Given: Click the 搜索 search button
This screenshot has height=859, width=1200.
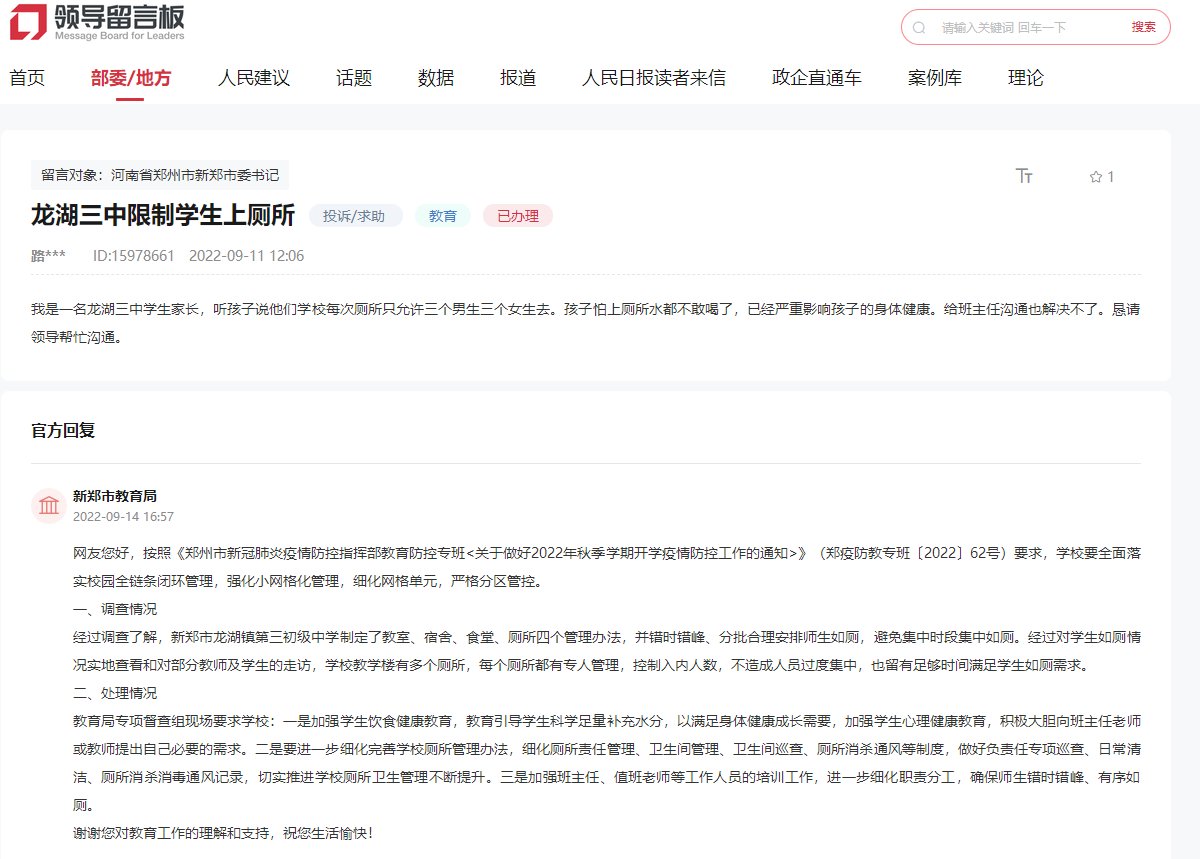Looking at the screenshot, I should point(1143,27).
